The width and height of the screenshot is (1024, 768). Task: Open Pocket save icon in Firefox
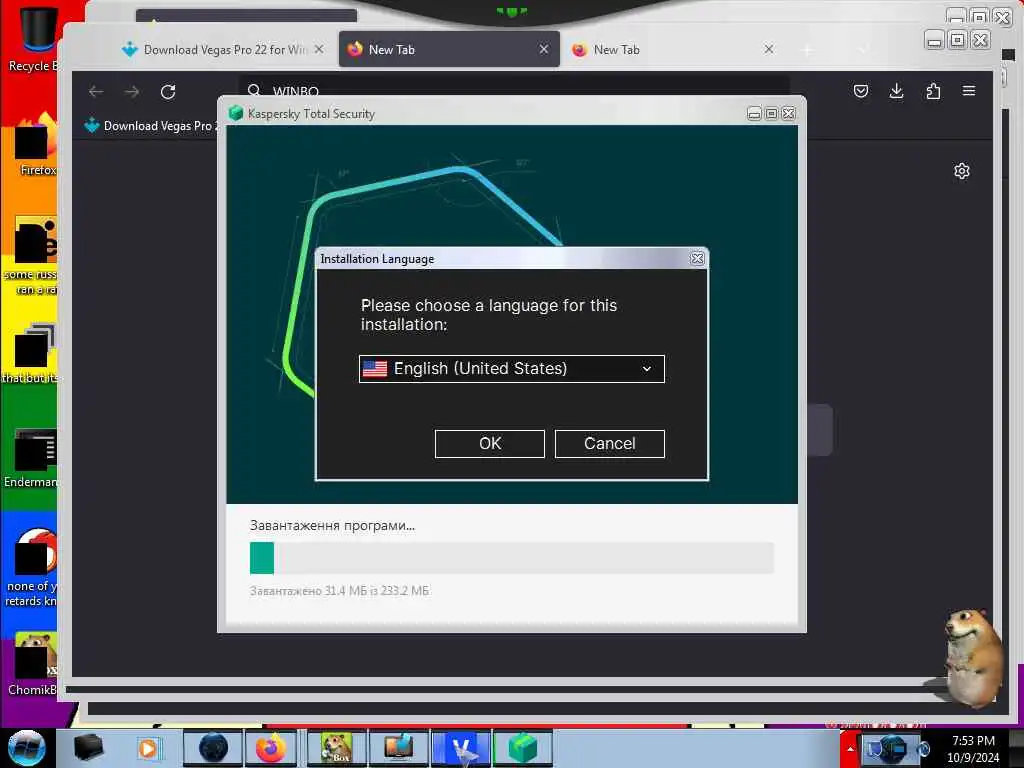coord(861,91)
